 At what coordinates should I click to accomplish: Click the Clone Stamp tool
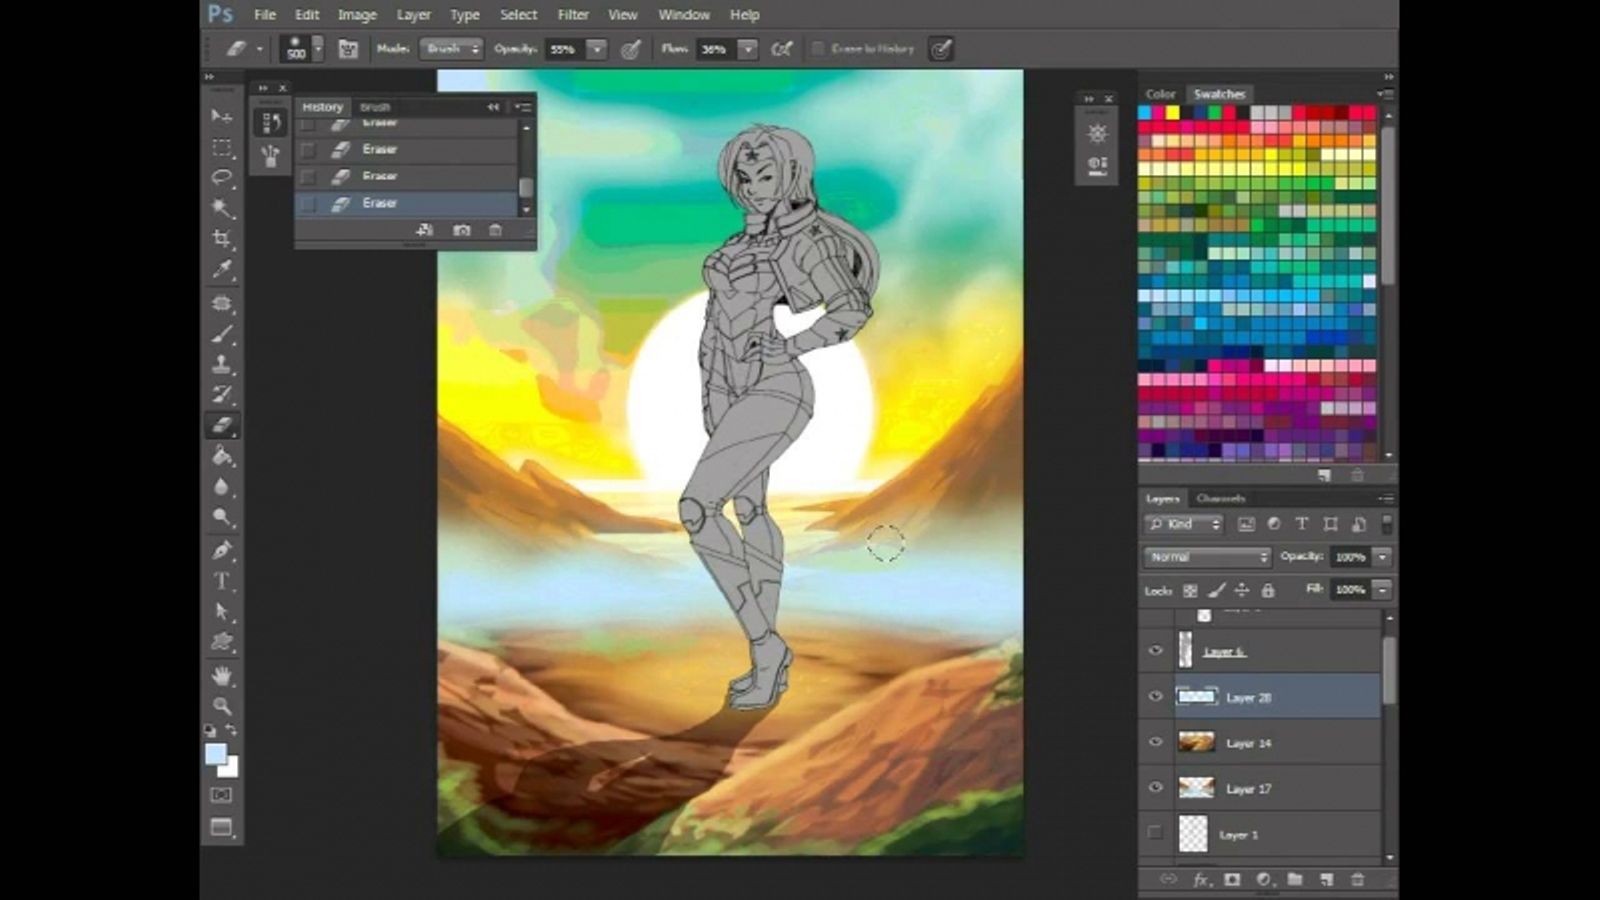(x=222, y=364)
